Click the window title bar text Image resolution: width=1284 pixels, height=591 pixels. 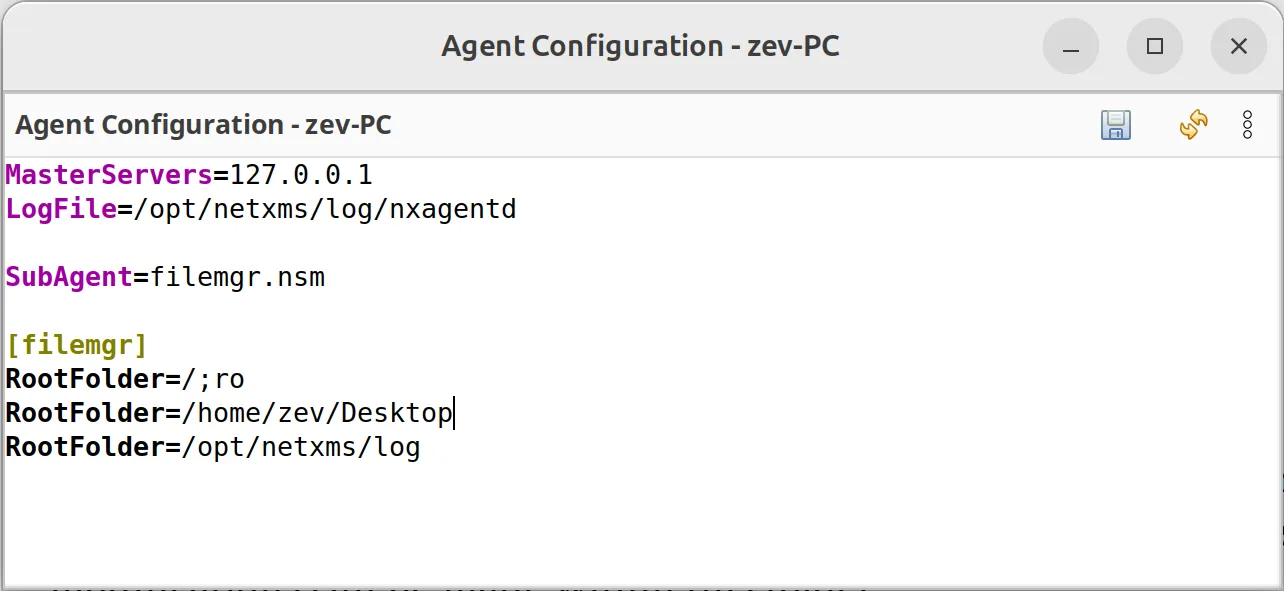coord(640,46)
